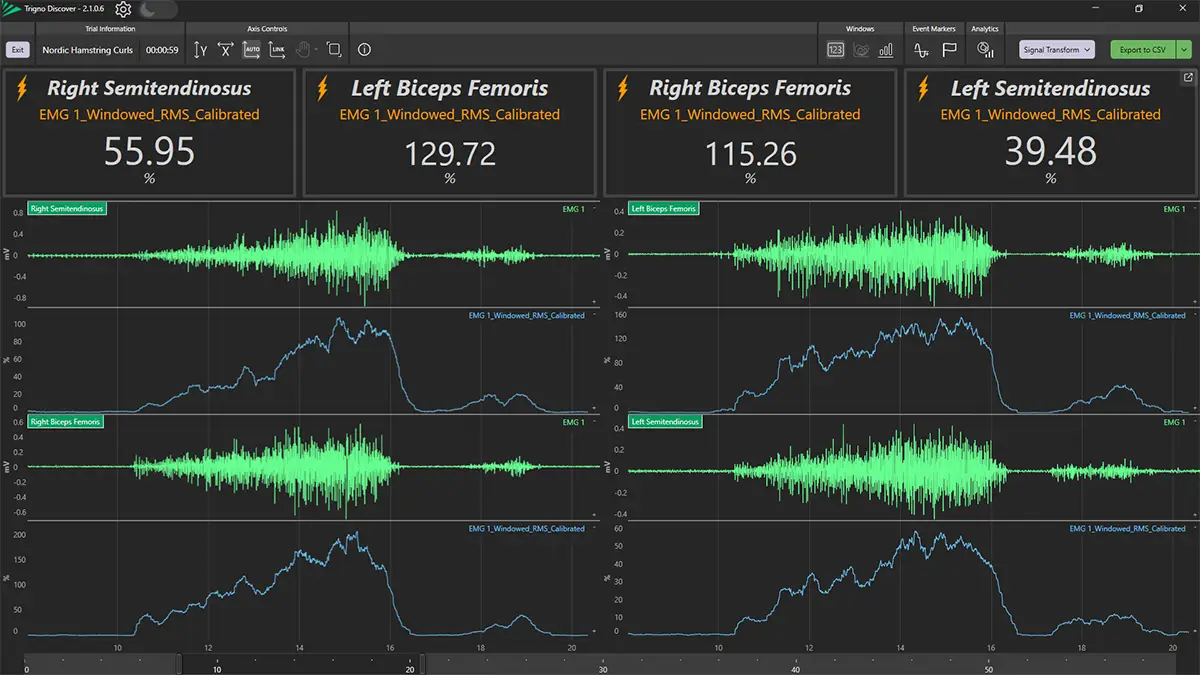Viewport: 1200px width, 675px height.
Task: Open the info circle icon
Action: [x=364, y=50]
